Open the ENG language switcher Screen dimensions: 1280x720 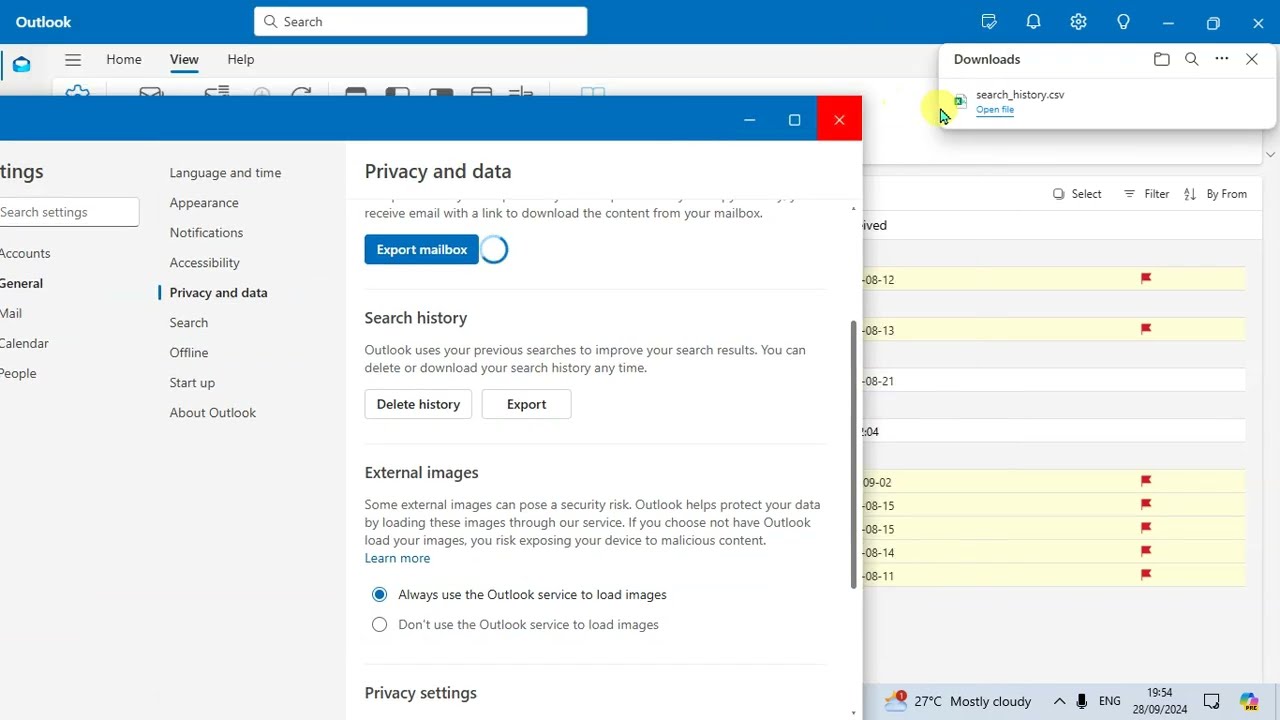click(1109, 701)
